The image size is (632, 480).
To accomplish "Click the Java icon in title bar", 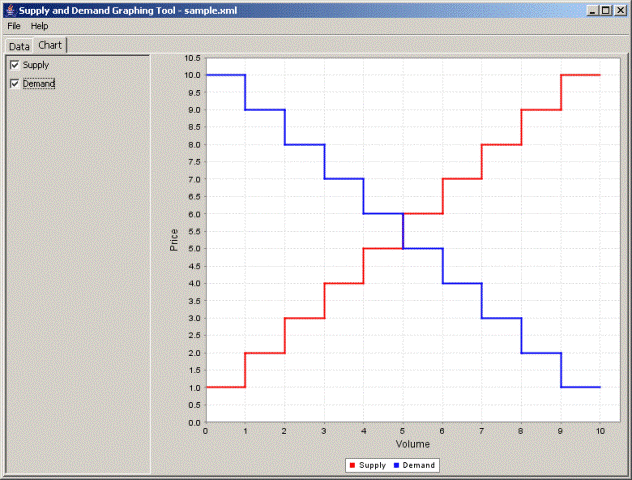I will coord(10,10).
